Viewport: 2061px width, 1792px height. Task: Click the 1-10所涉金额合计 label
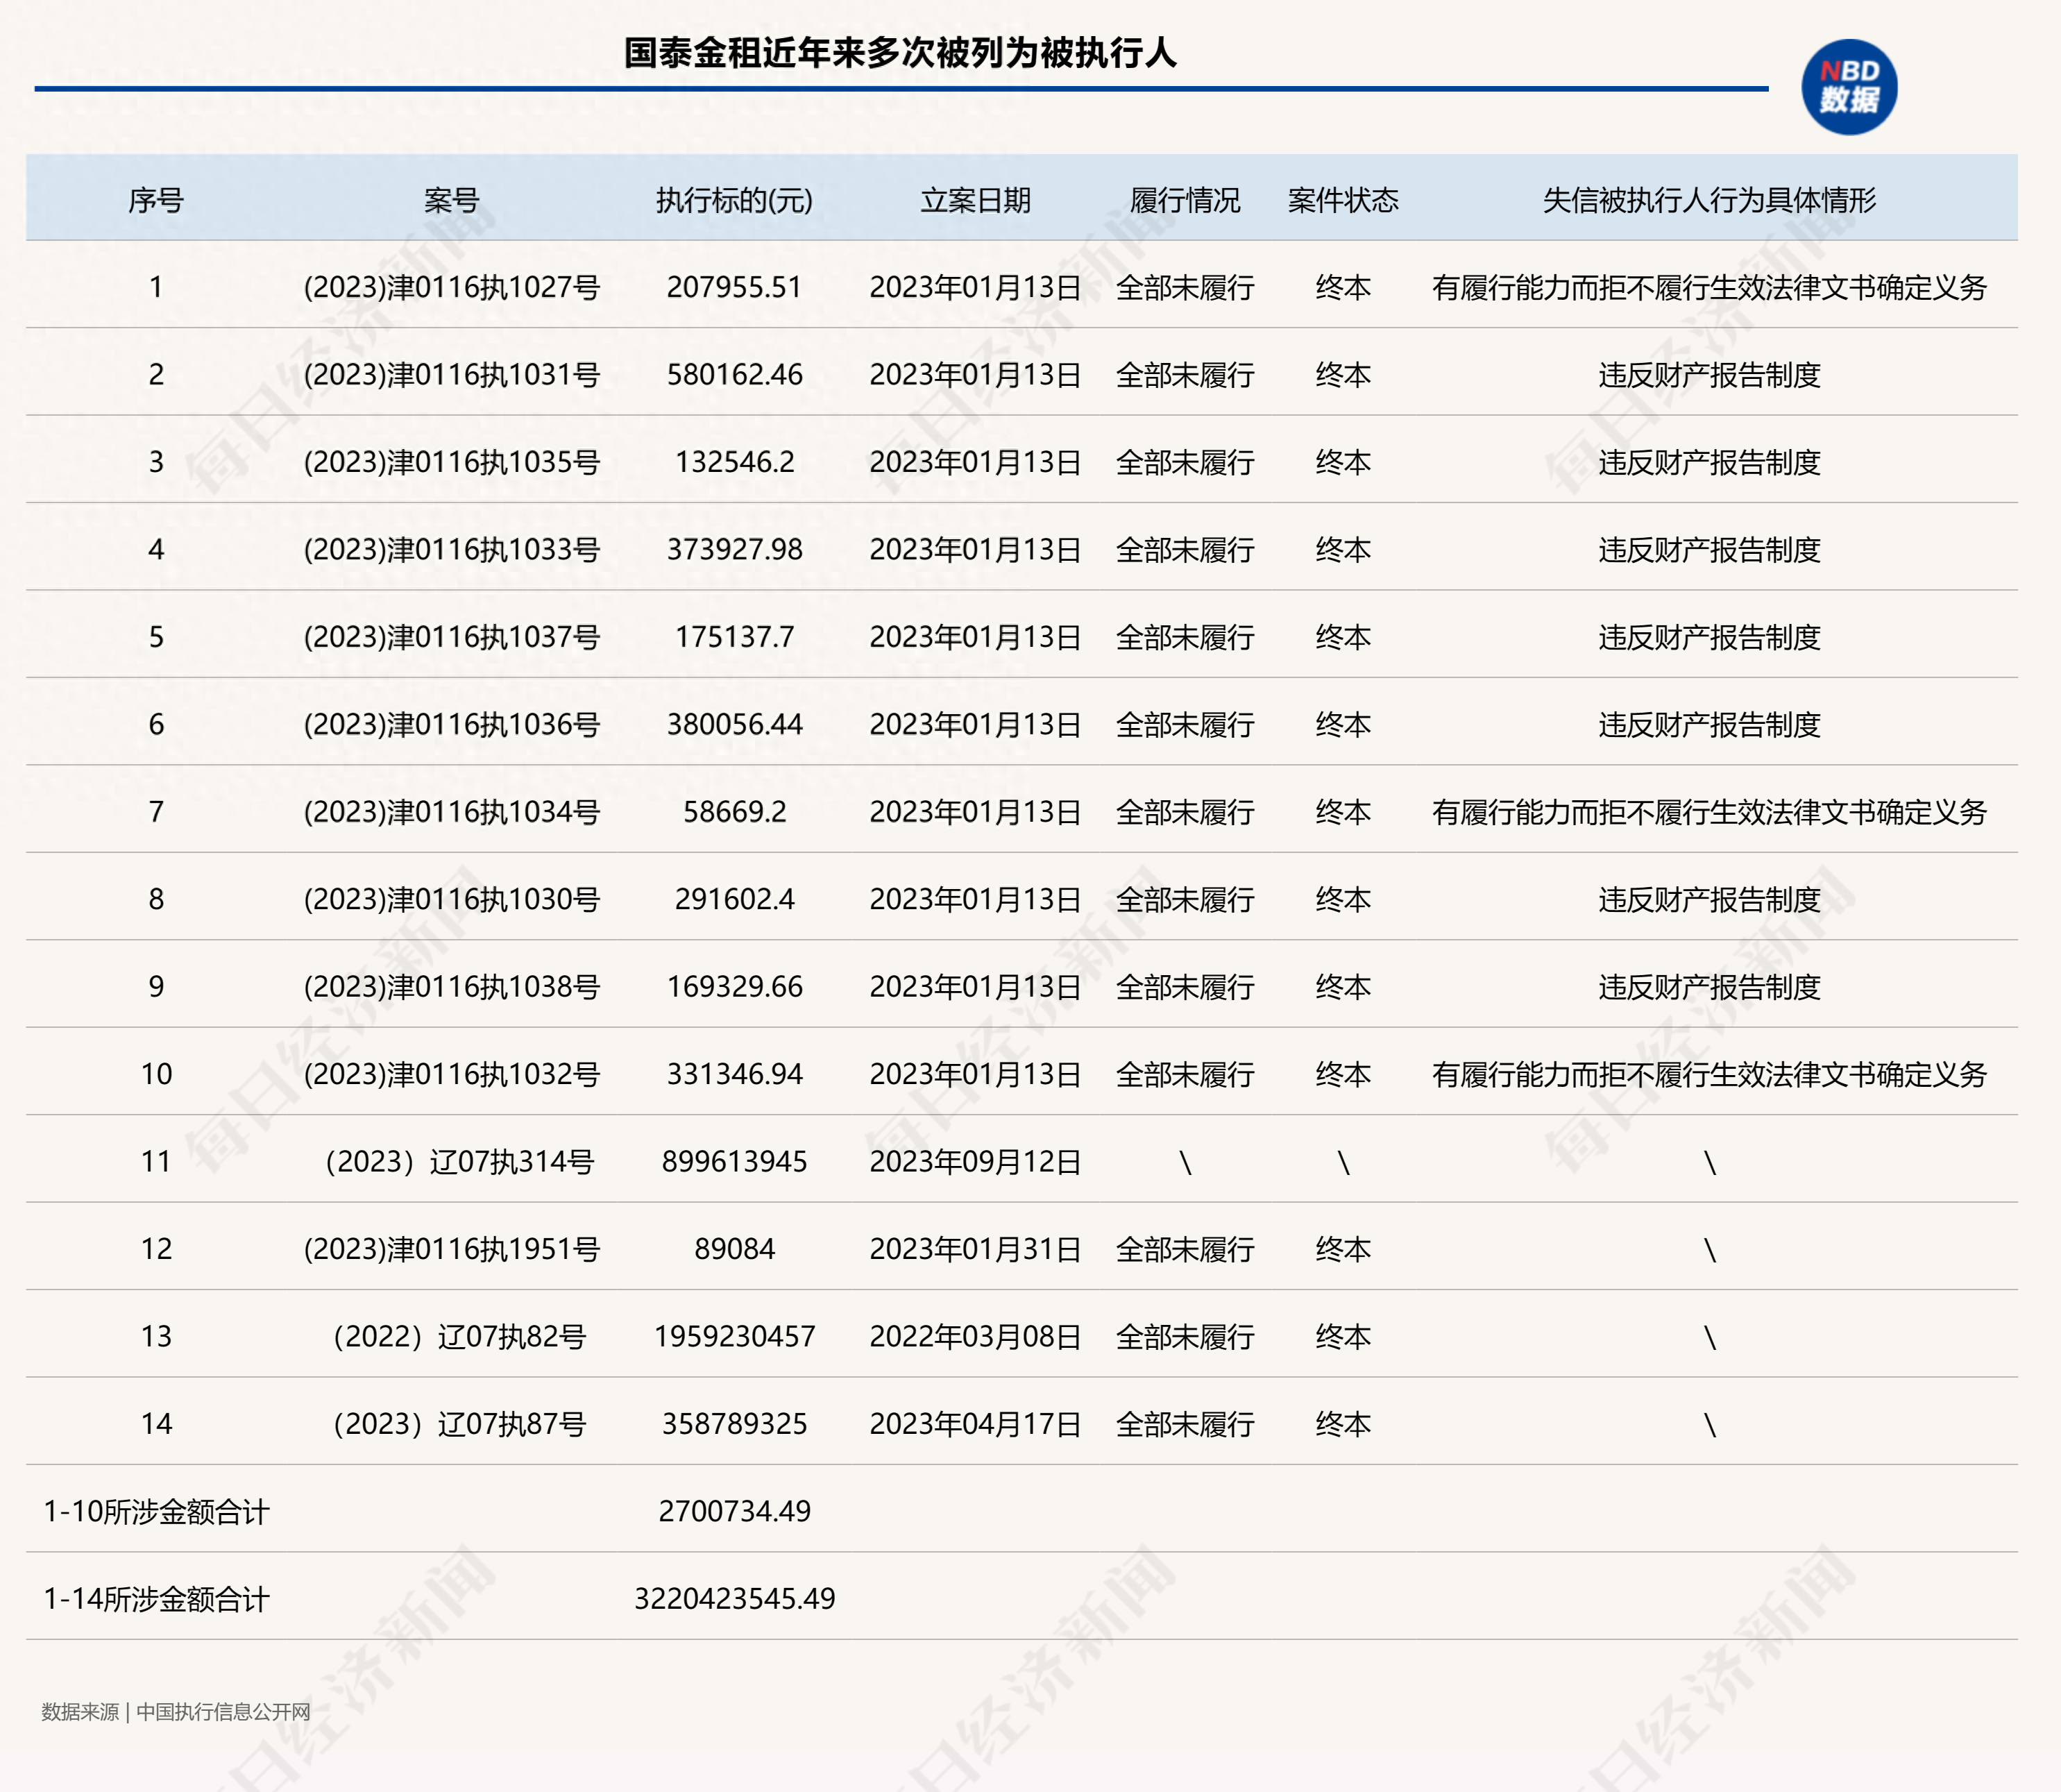pyautogui.click(x=156, y=1512)
